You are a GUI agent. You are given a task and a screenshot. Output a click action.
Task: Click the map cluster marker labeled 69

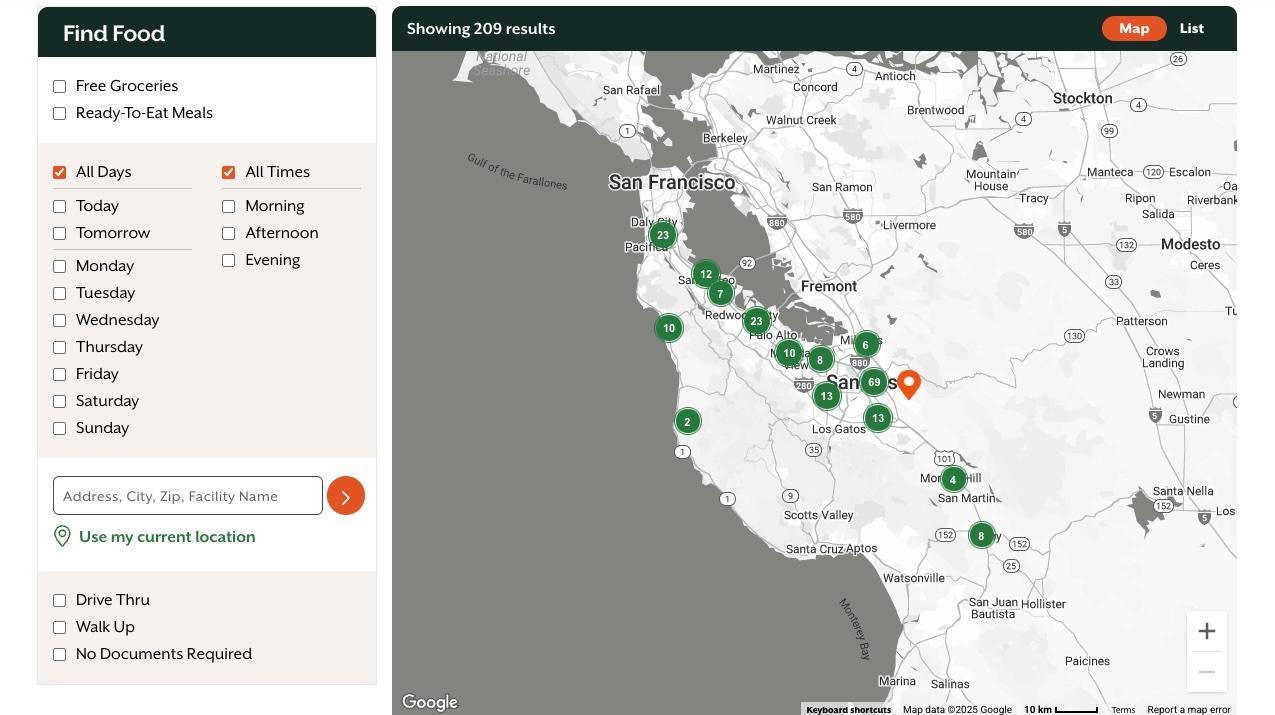coord(874,382)
